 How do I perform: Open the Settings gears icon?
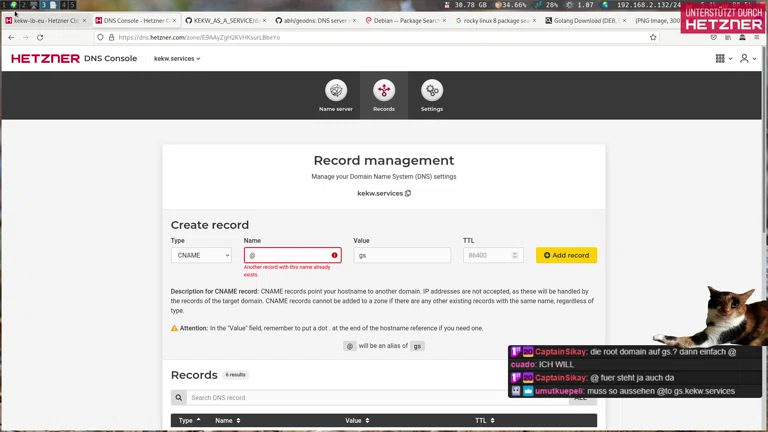pos(432,90)
